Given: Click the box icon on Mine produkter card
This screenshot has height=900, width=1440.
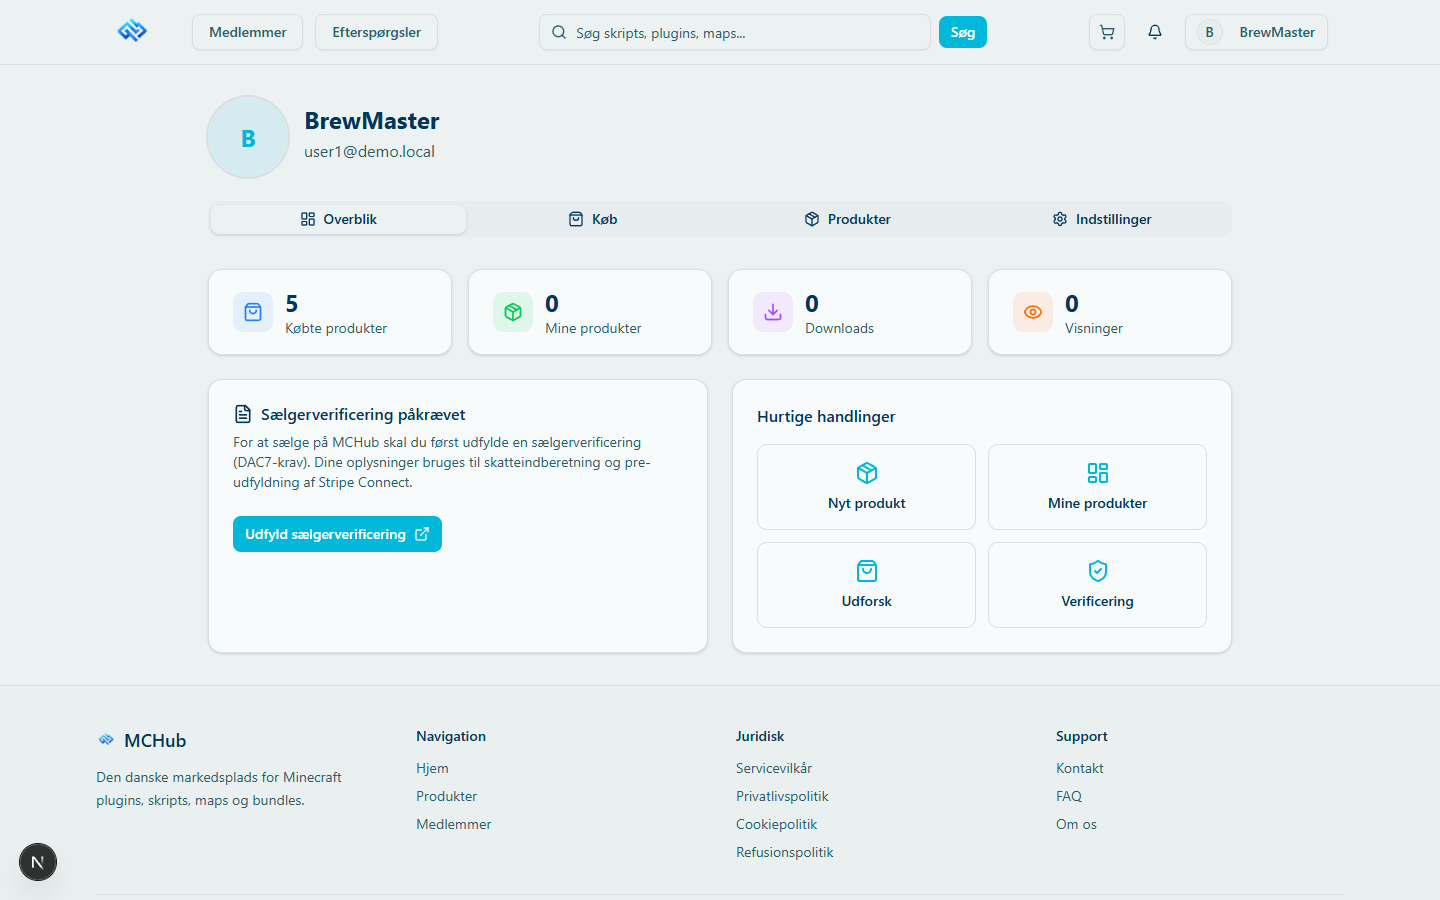Looking at the screenshot, I should 513,312.
